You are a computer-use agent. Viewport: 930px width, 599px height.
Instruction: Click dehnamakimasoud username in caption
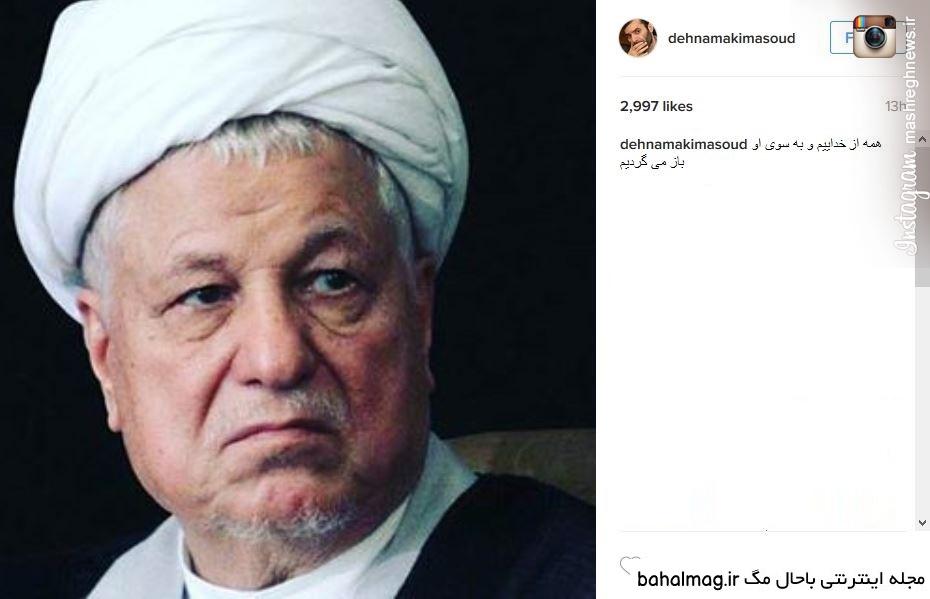(683, 144)
